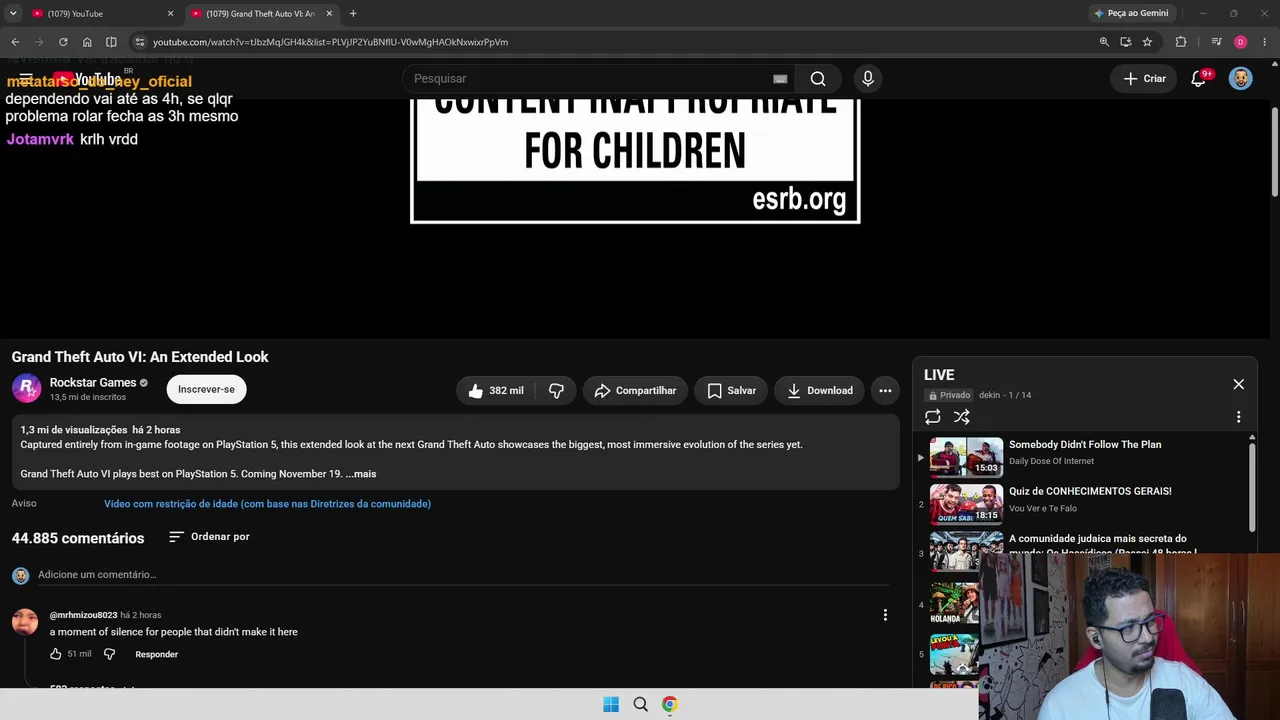Click the Compartilhar share button
The width and height of the screenshot is (1280, 720).
click(x=635, y=391)
